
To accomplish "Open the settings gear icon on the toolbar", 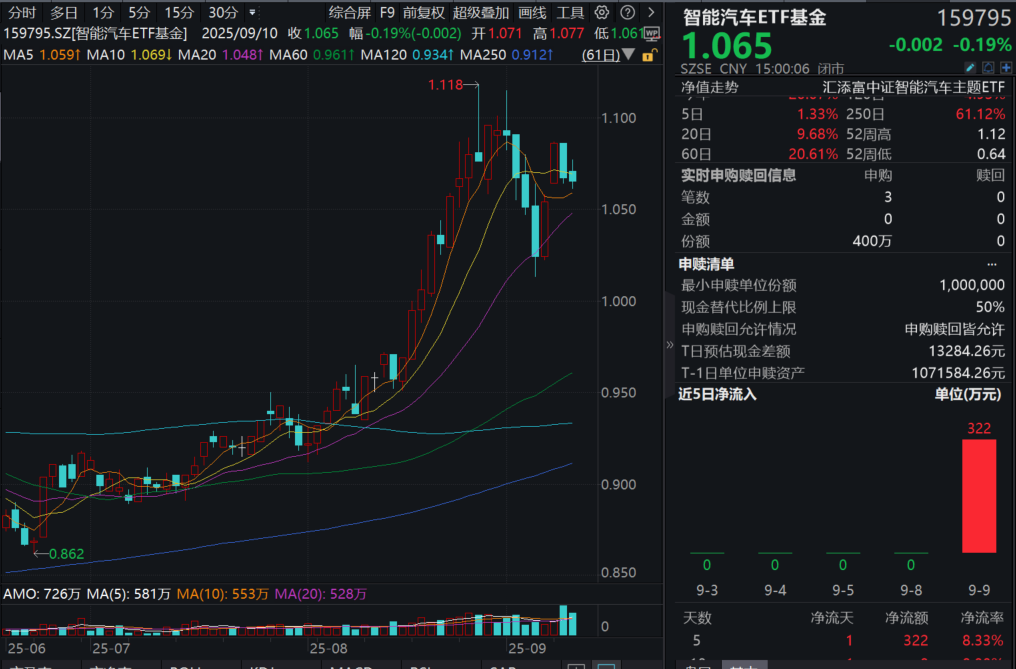I will (x=601, y=13).
